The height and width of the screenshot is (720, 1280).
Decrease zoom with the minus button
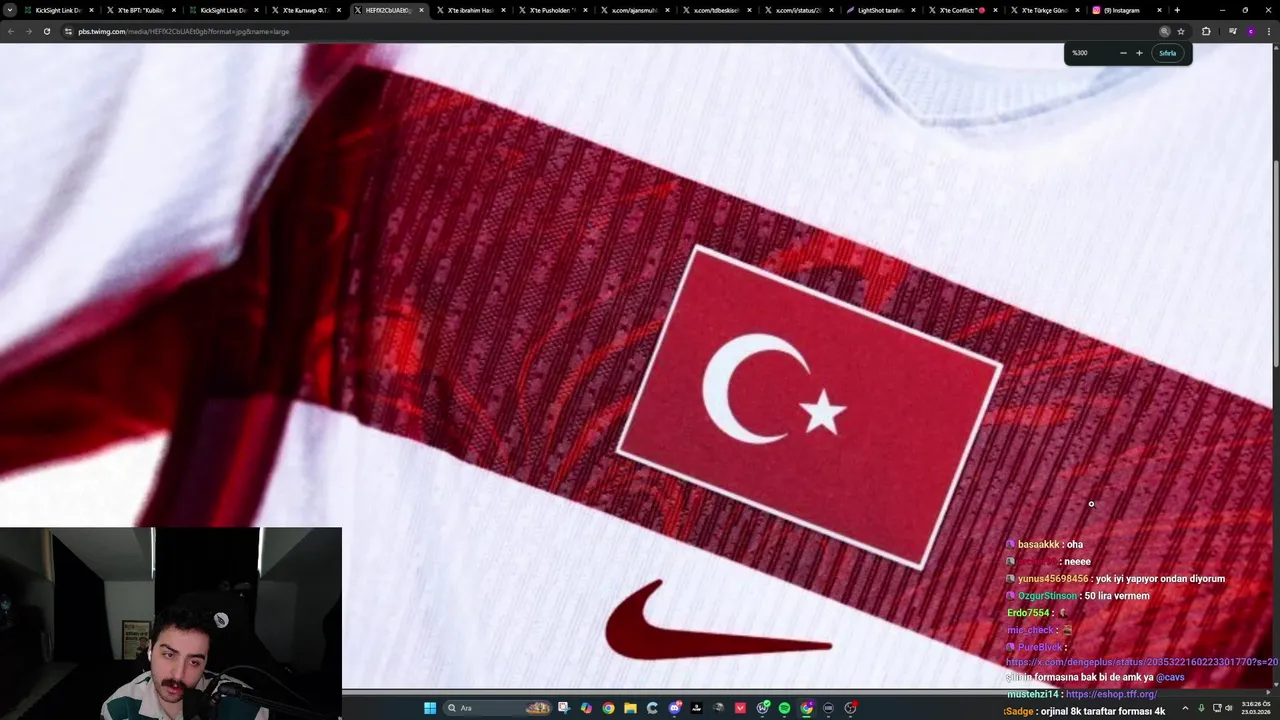tap(1123, 53)
